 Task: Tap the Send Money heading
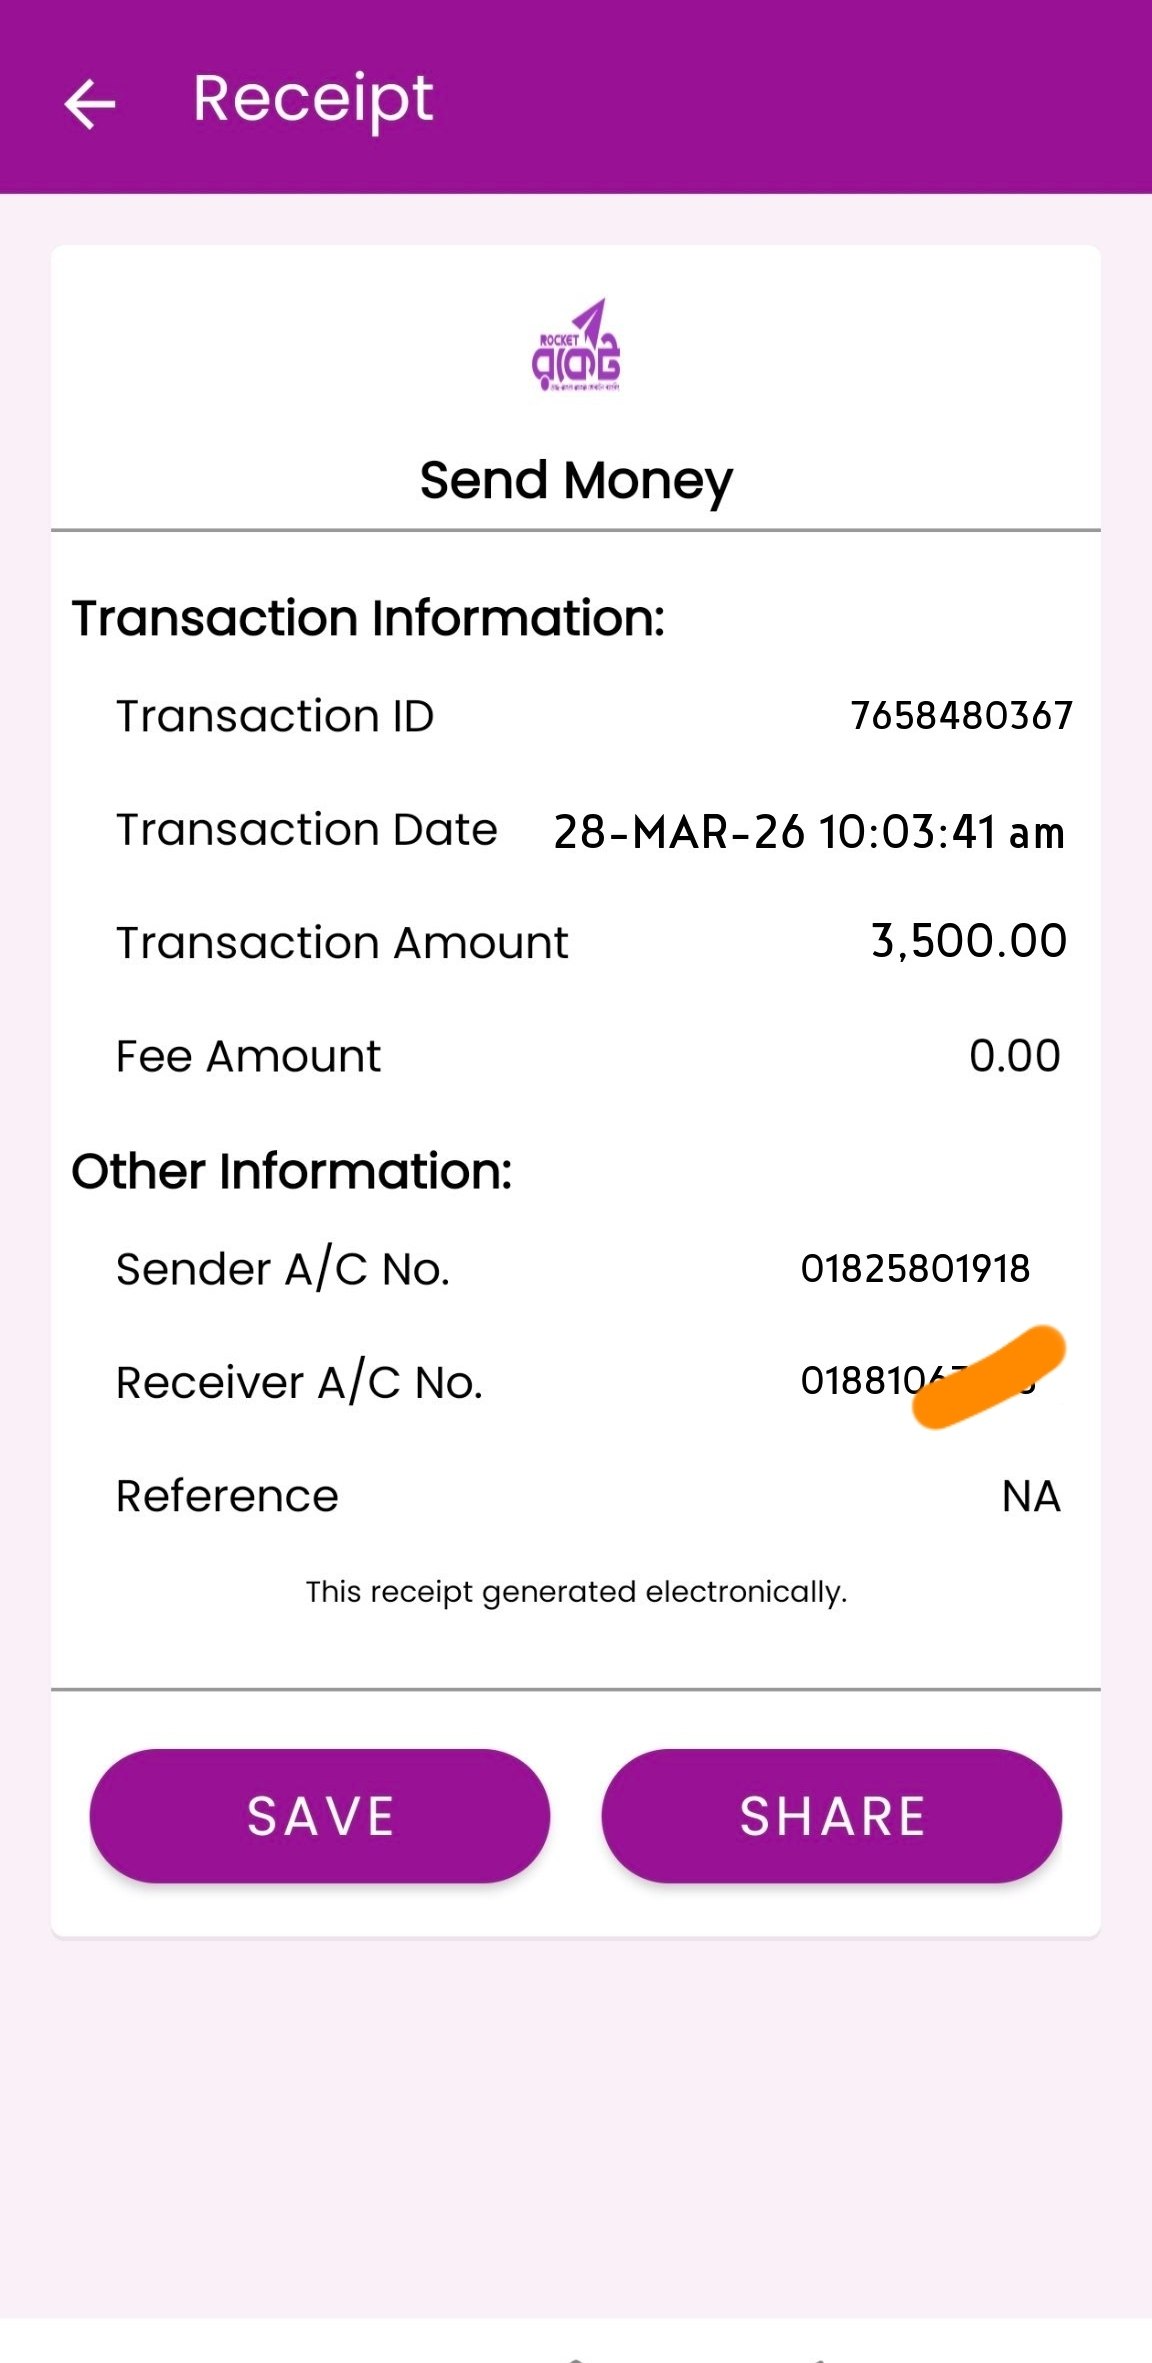tap(576, 481)
